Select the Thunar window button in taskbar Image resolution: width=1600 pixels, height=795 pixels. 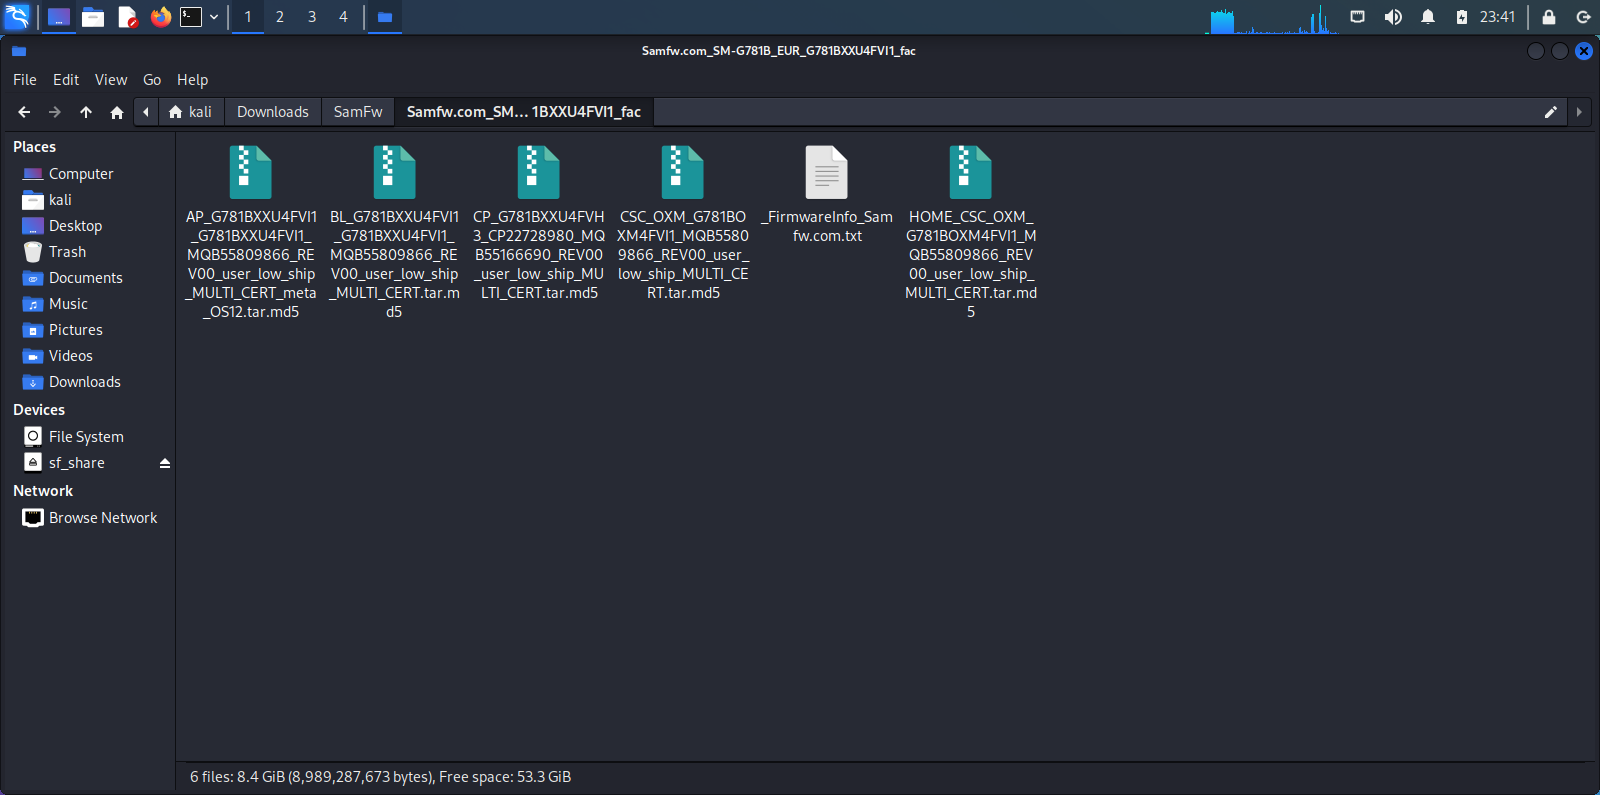pyautogui.click(x=384, y=17)
